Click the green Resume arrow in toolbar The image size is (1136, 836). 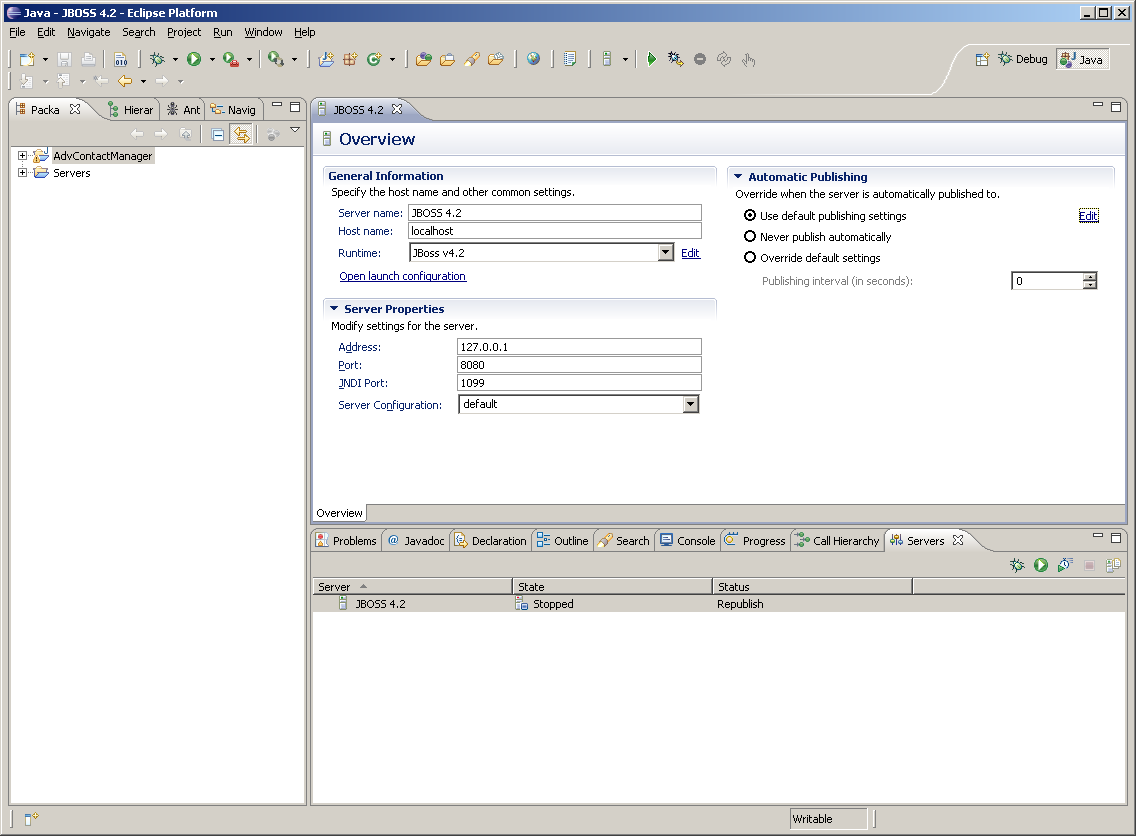pyautogui.click(x=651, y=59)
